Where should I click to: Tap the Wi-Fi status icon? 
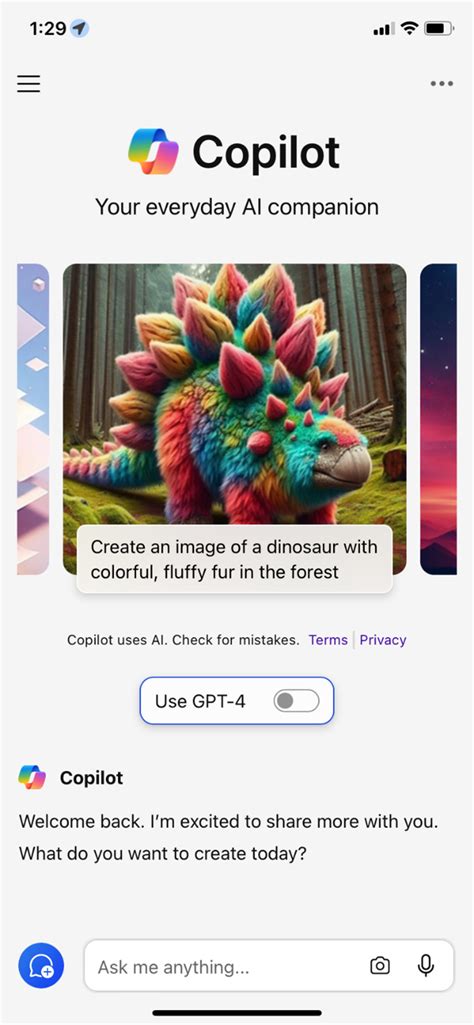(410, 29)
